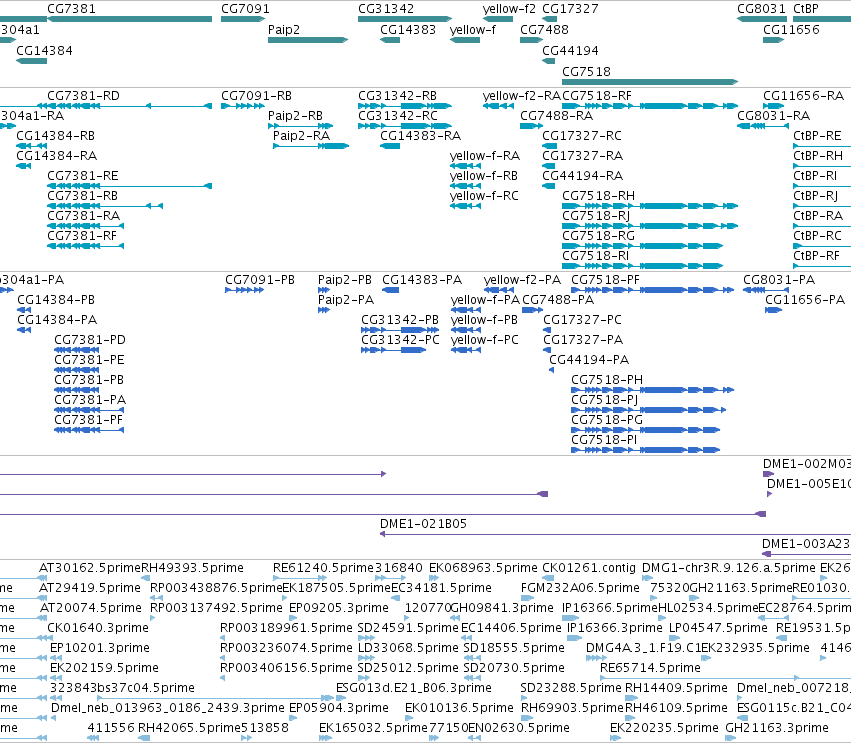Click the CG31342-PB protein label
851x743 pixels.
click(x=400, y=320)
